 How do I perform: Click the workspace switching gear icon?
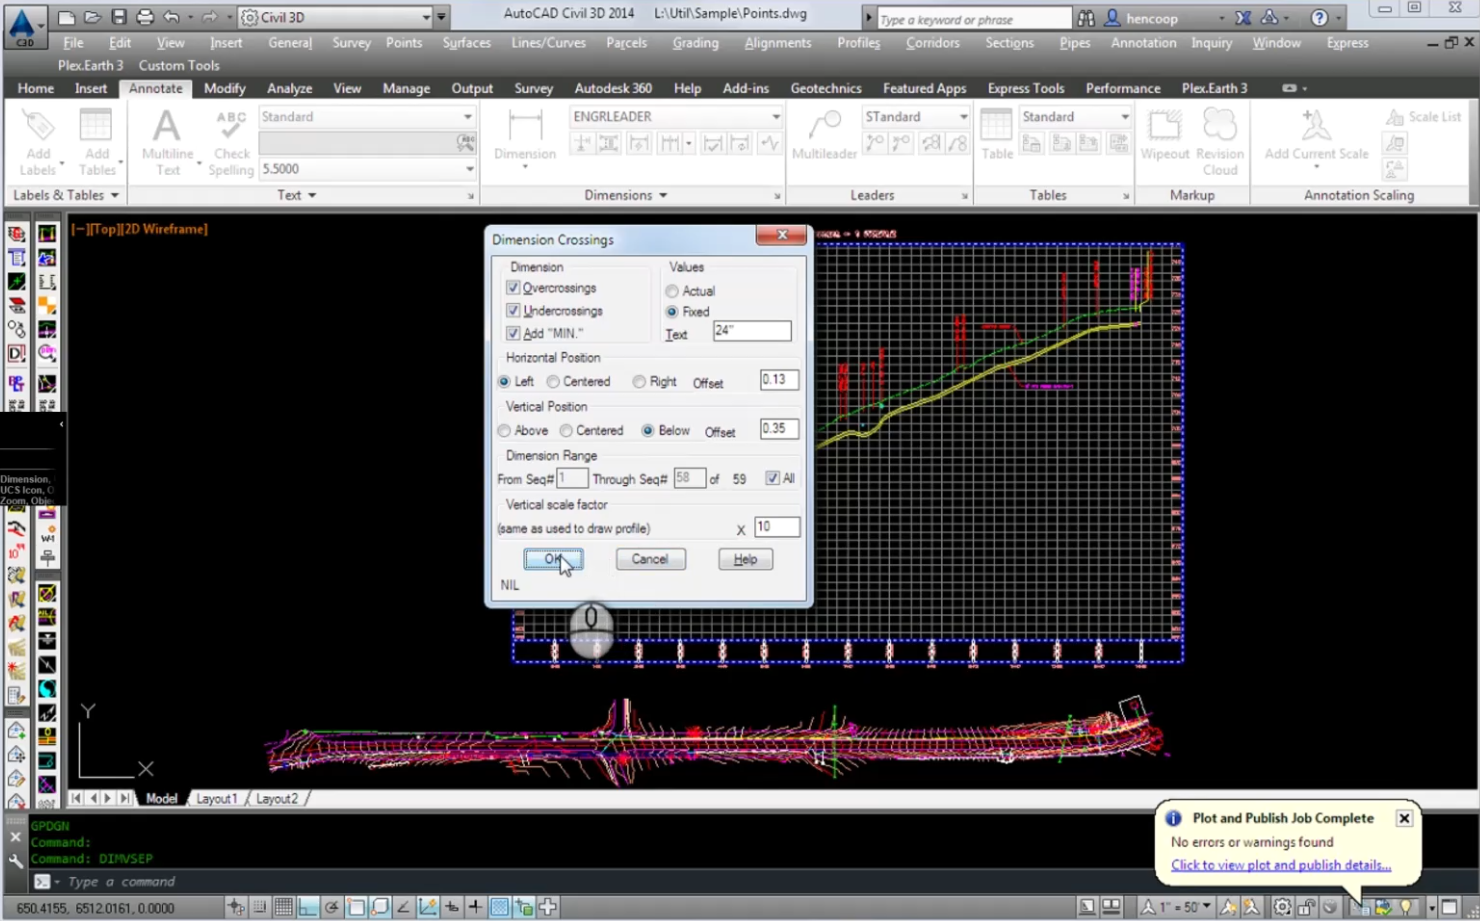pos(1282,907)
